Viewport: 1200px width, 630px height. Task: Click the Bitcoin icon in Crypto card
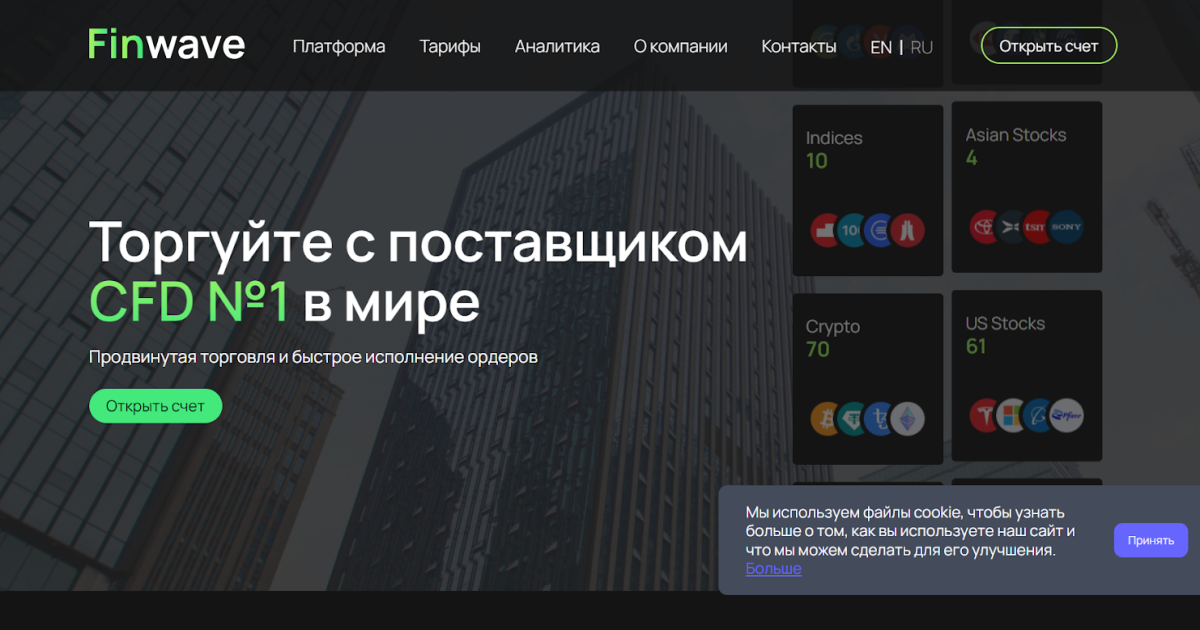click(x=826, y=418)
